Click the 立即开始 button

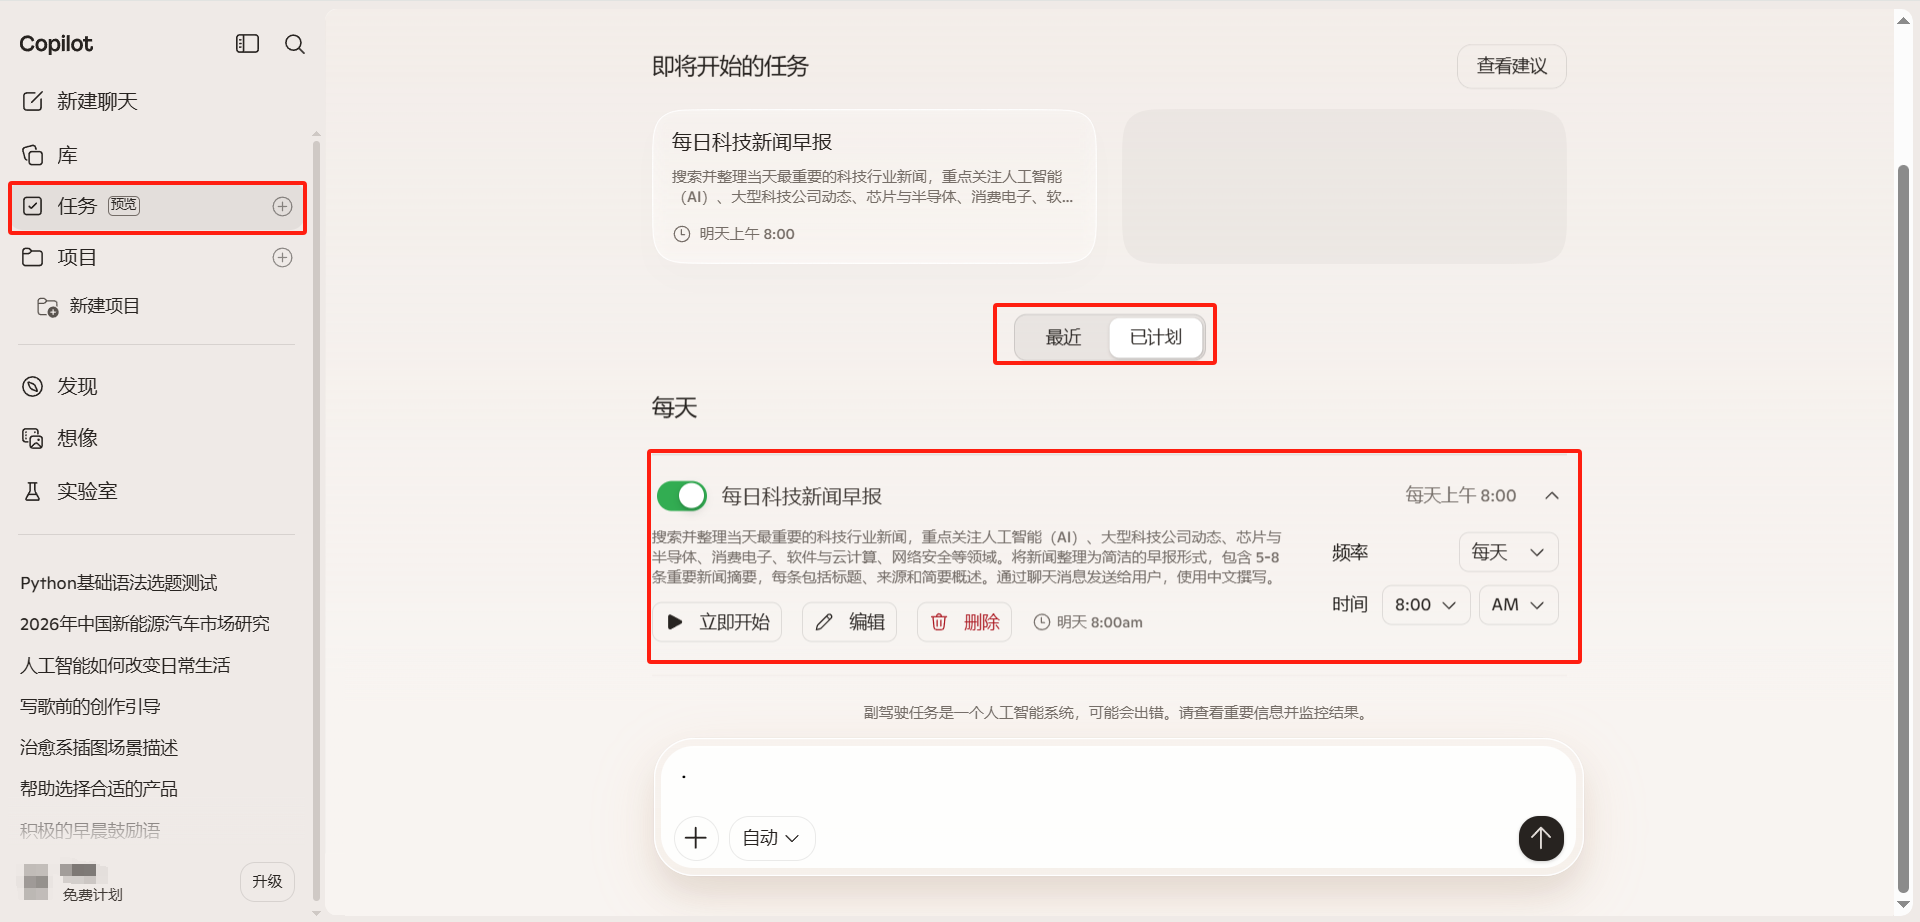[x=719, y=622]
